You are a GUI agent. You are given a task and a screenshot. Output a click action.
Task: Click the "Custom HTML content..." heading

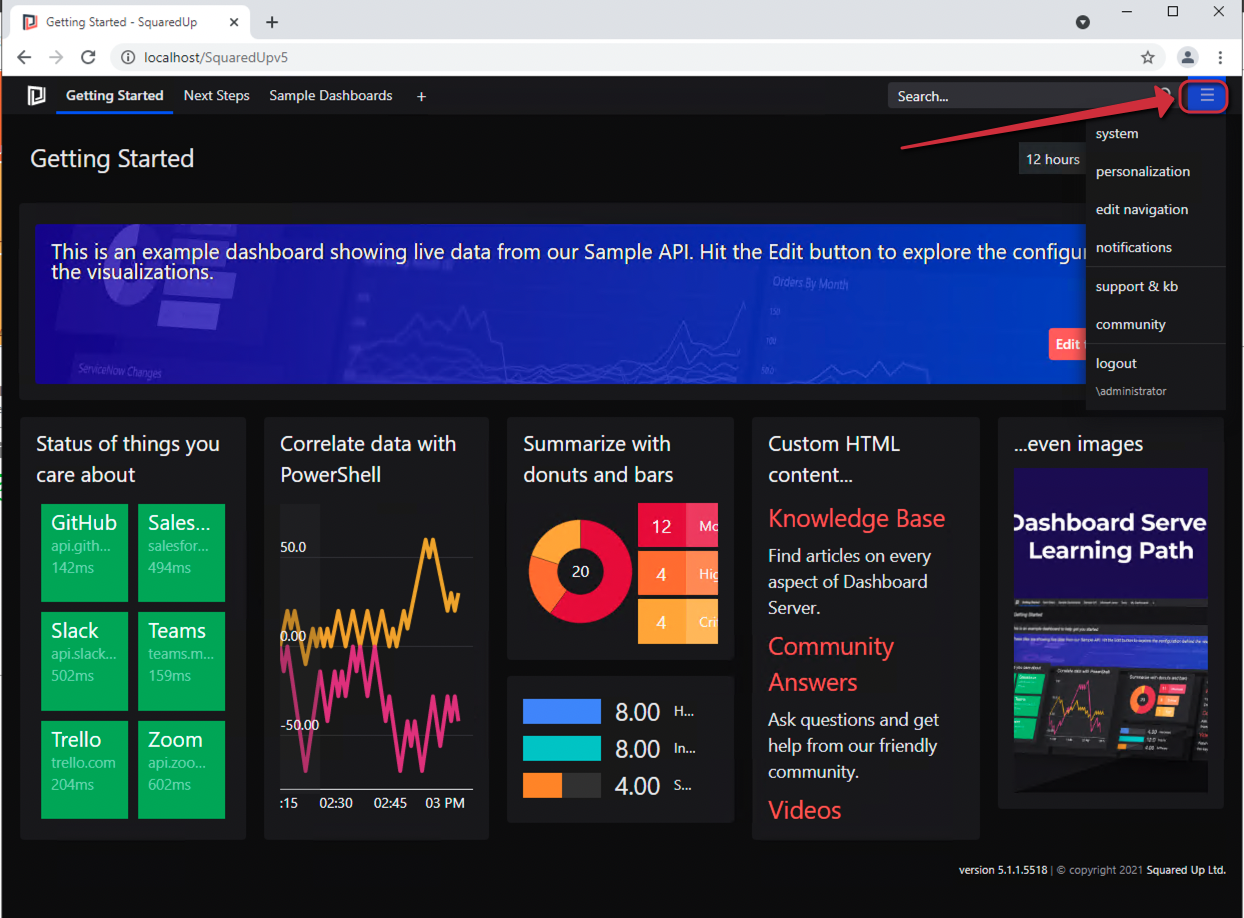tap(834, 459)
